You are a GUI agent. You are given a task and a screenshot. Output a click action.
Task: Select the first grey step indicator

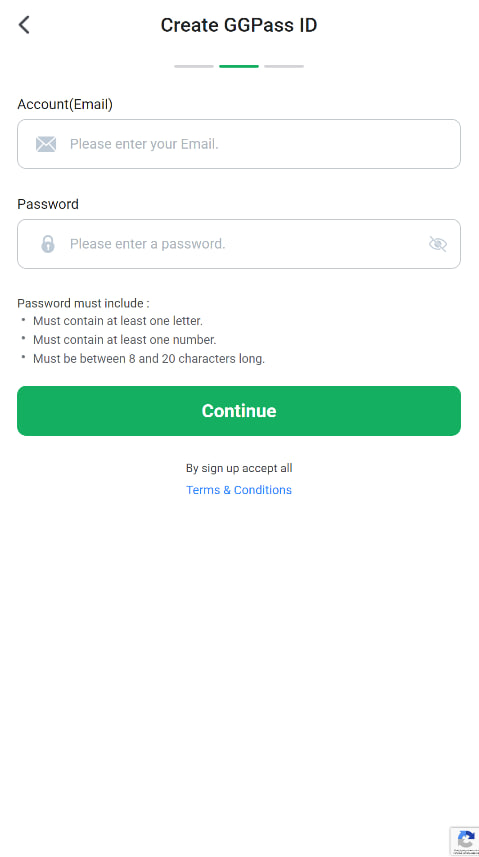[194, 66]
